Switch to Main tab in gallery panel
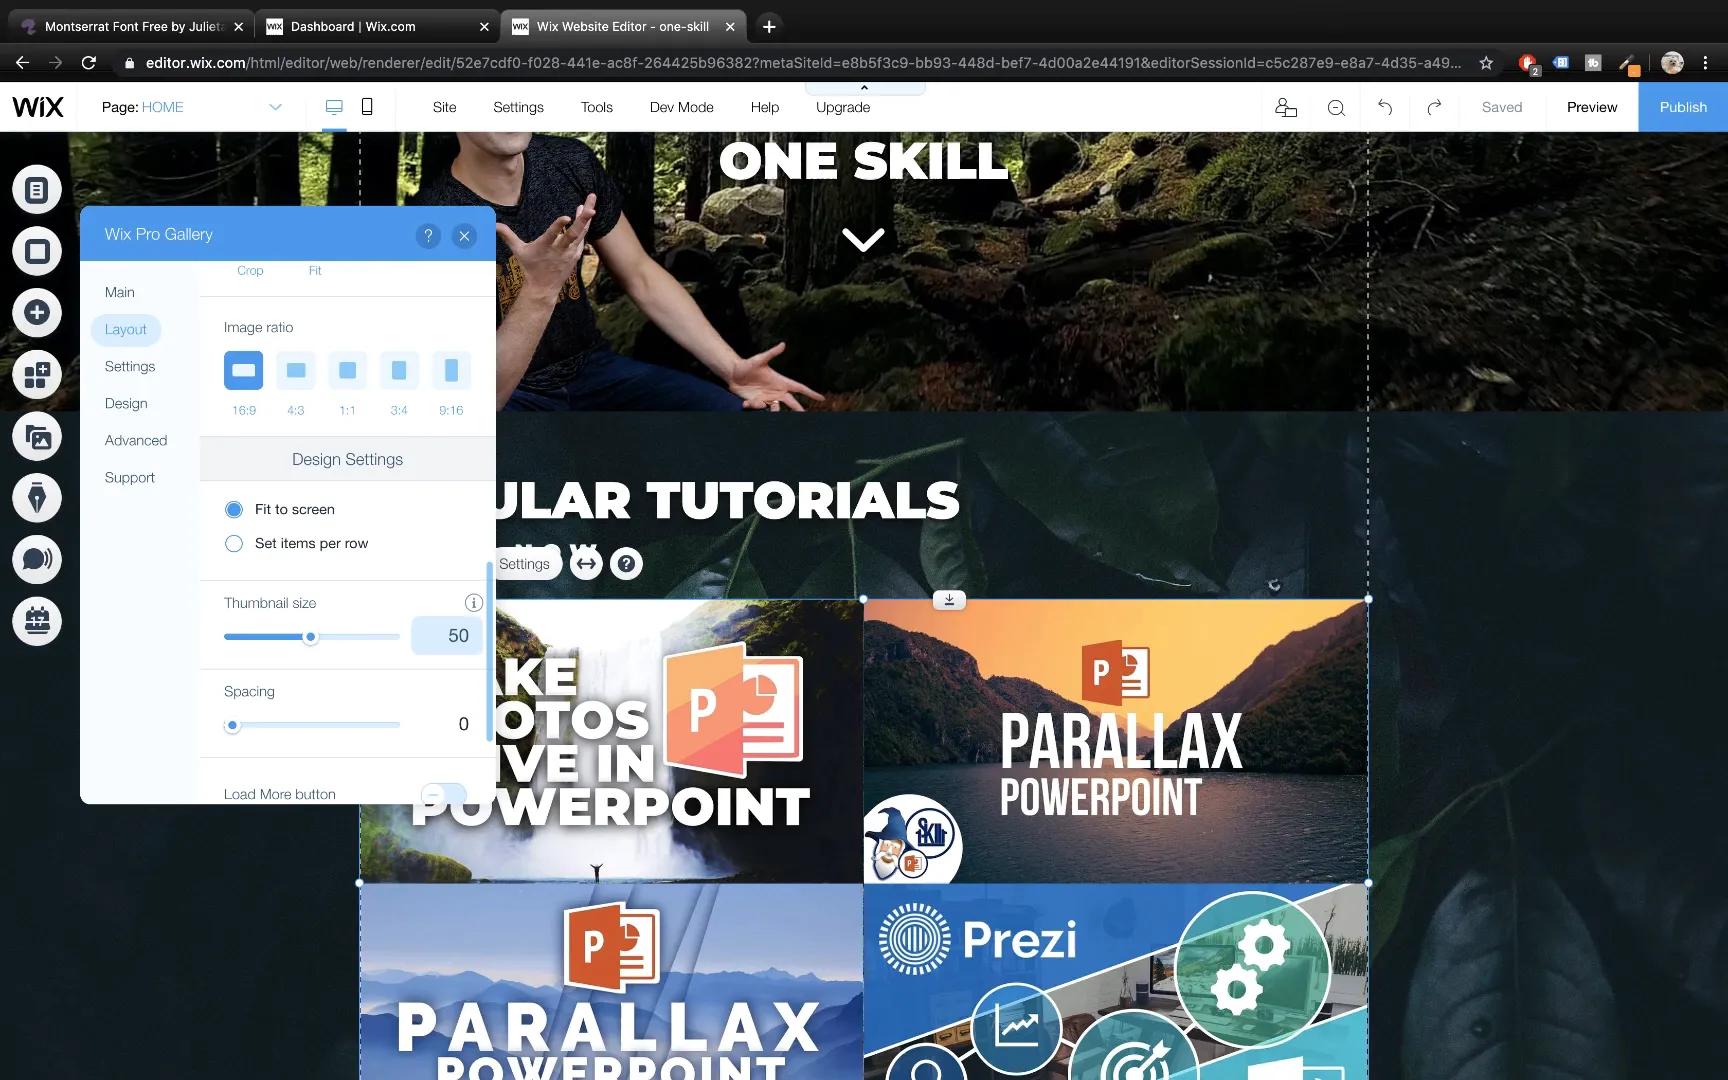This screenshot has height=1080, width=1728. (120, 292)
